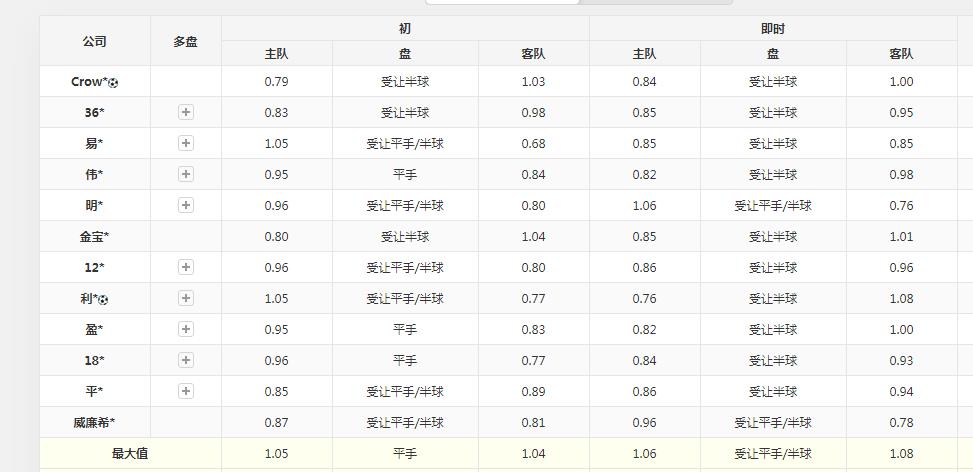Expand multi-handicap plus for 利* row

(x=186, y=298)
